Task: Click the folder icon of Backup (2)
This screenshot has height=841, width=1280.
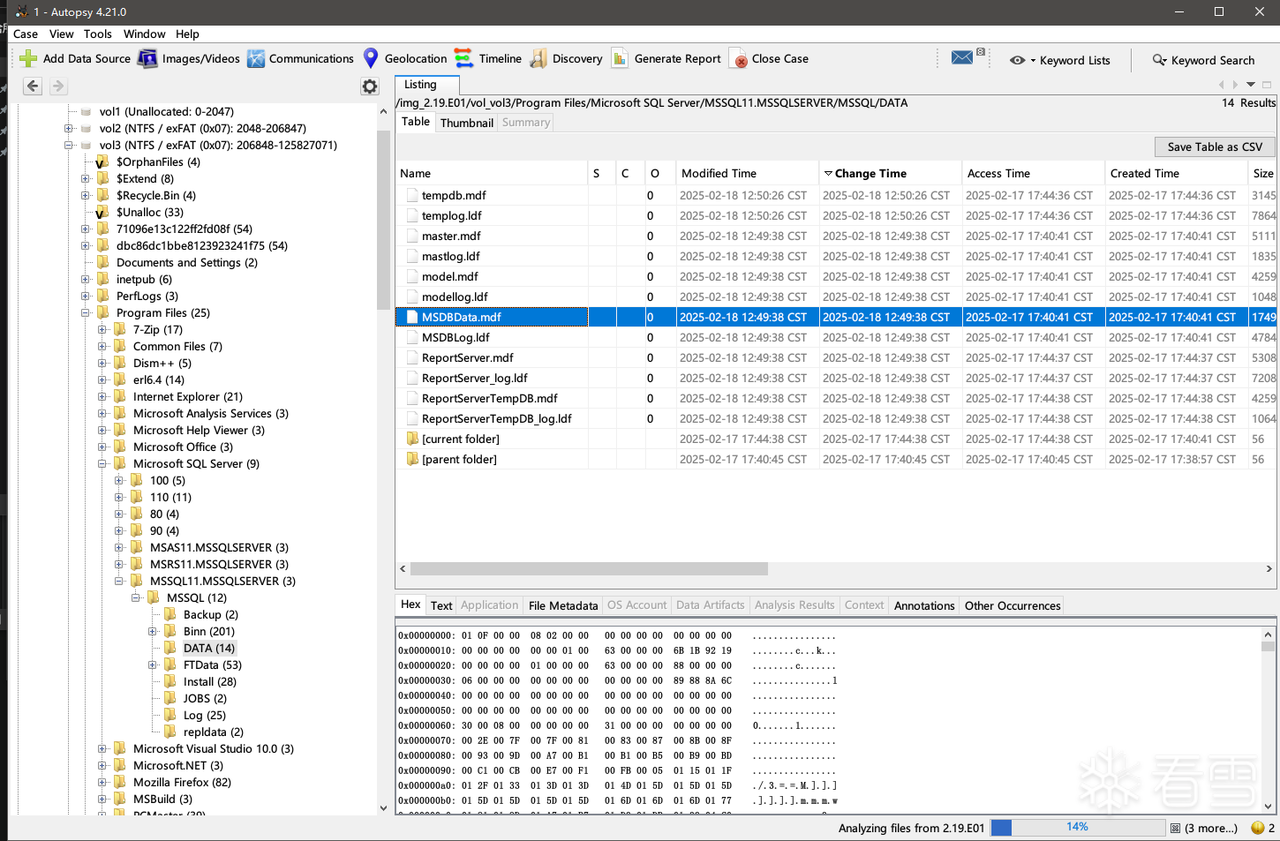Action: coord(170,615)
